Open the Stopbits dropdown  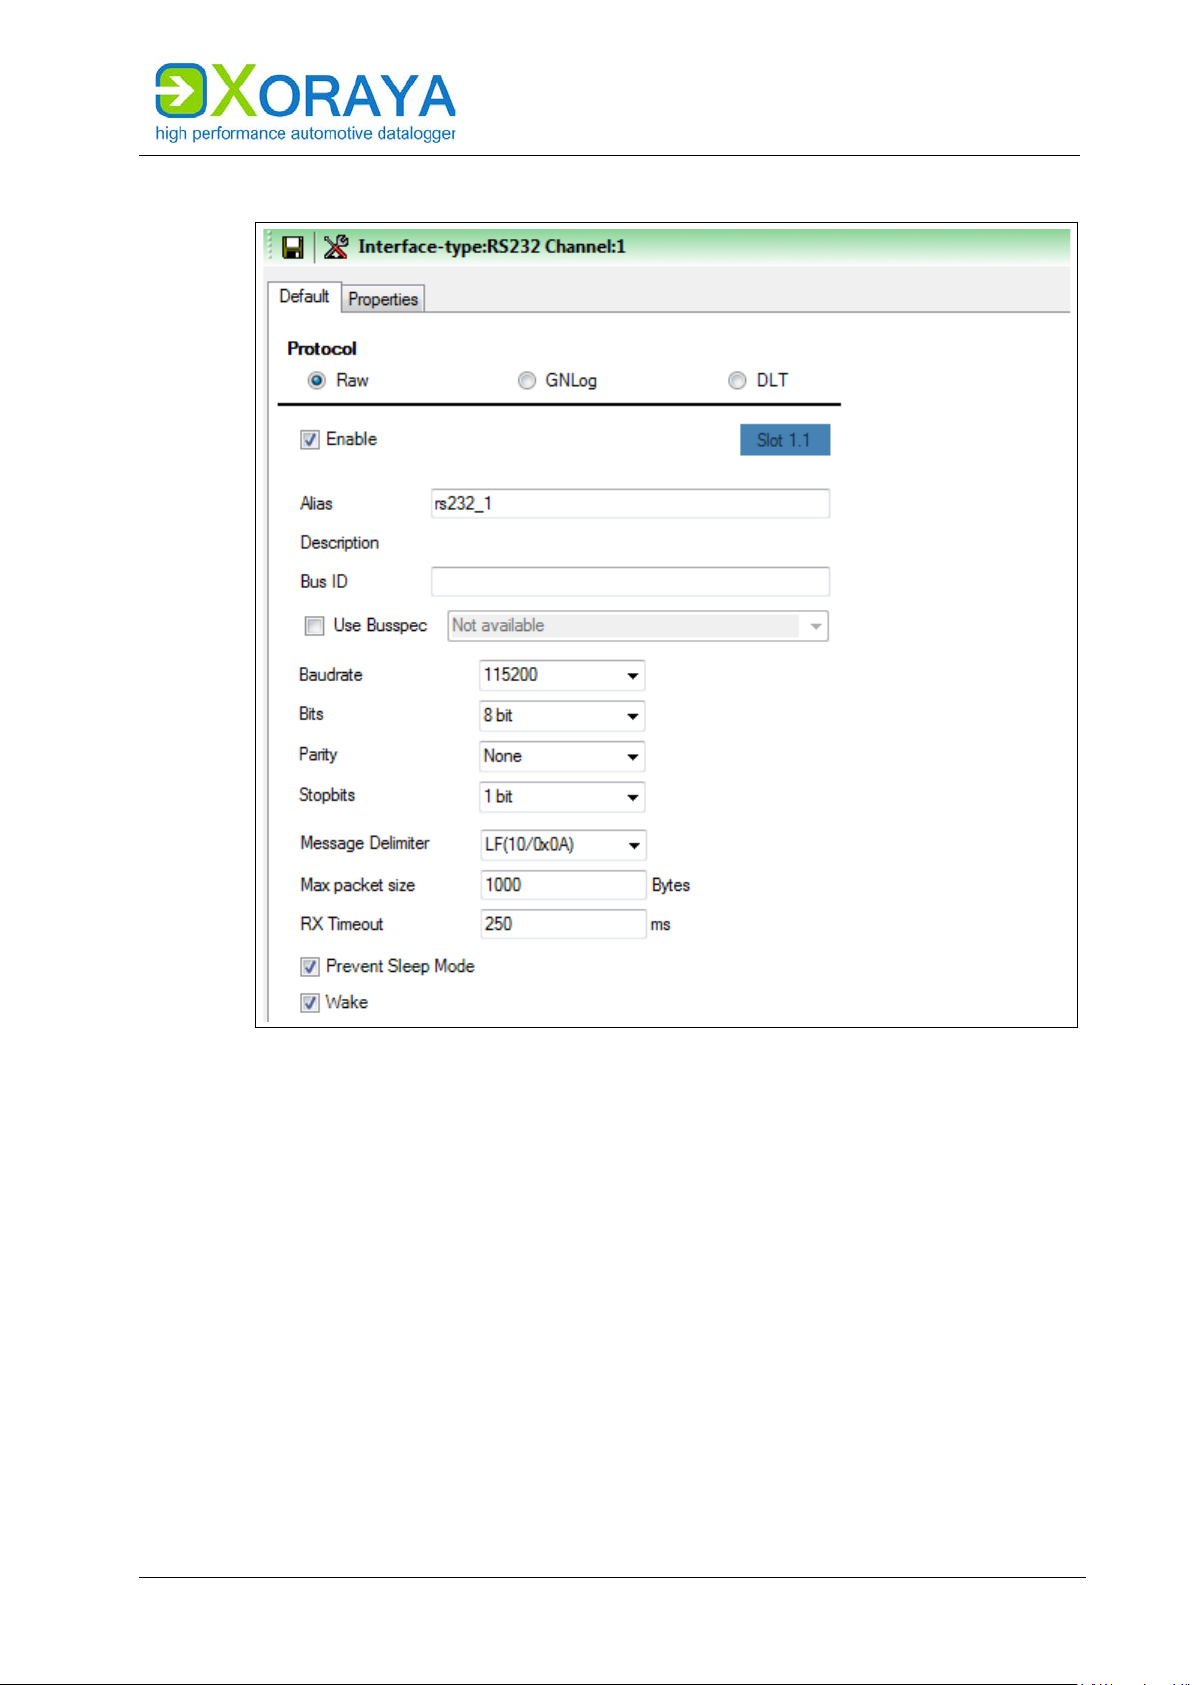(x=562, y=797)
